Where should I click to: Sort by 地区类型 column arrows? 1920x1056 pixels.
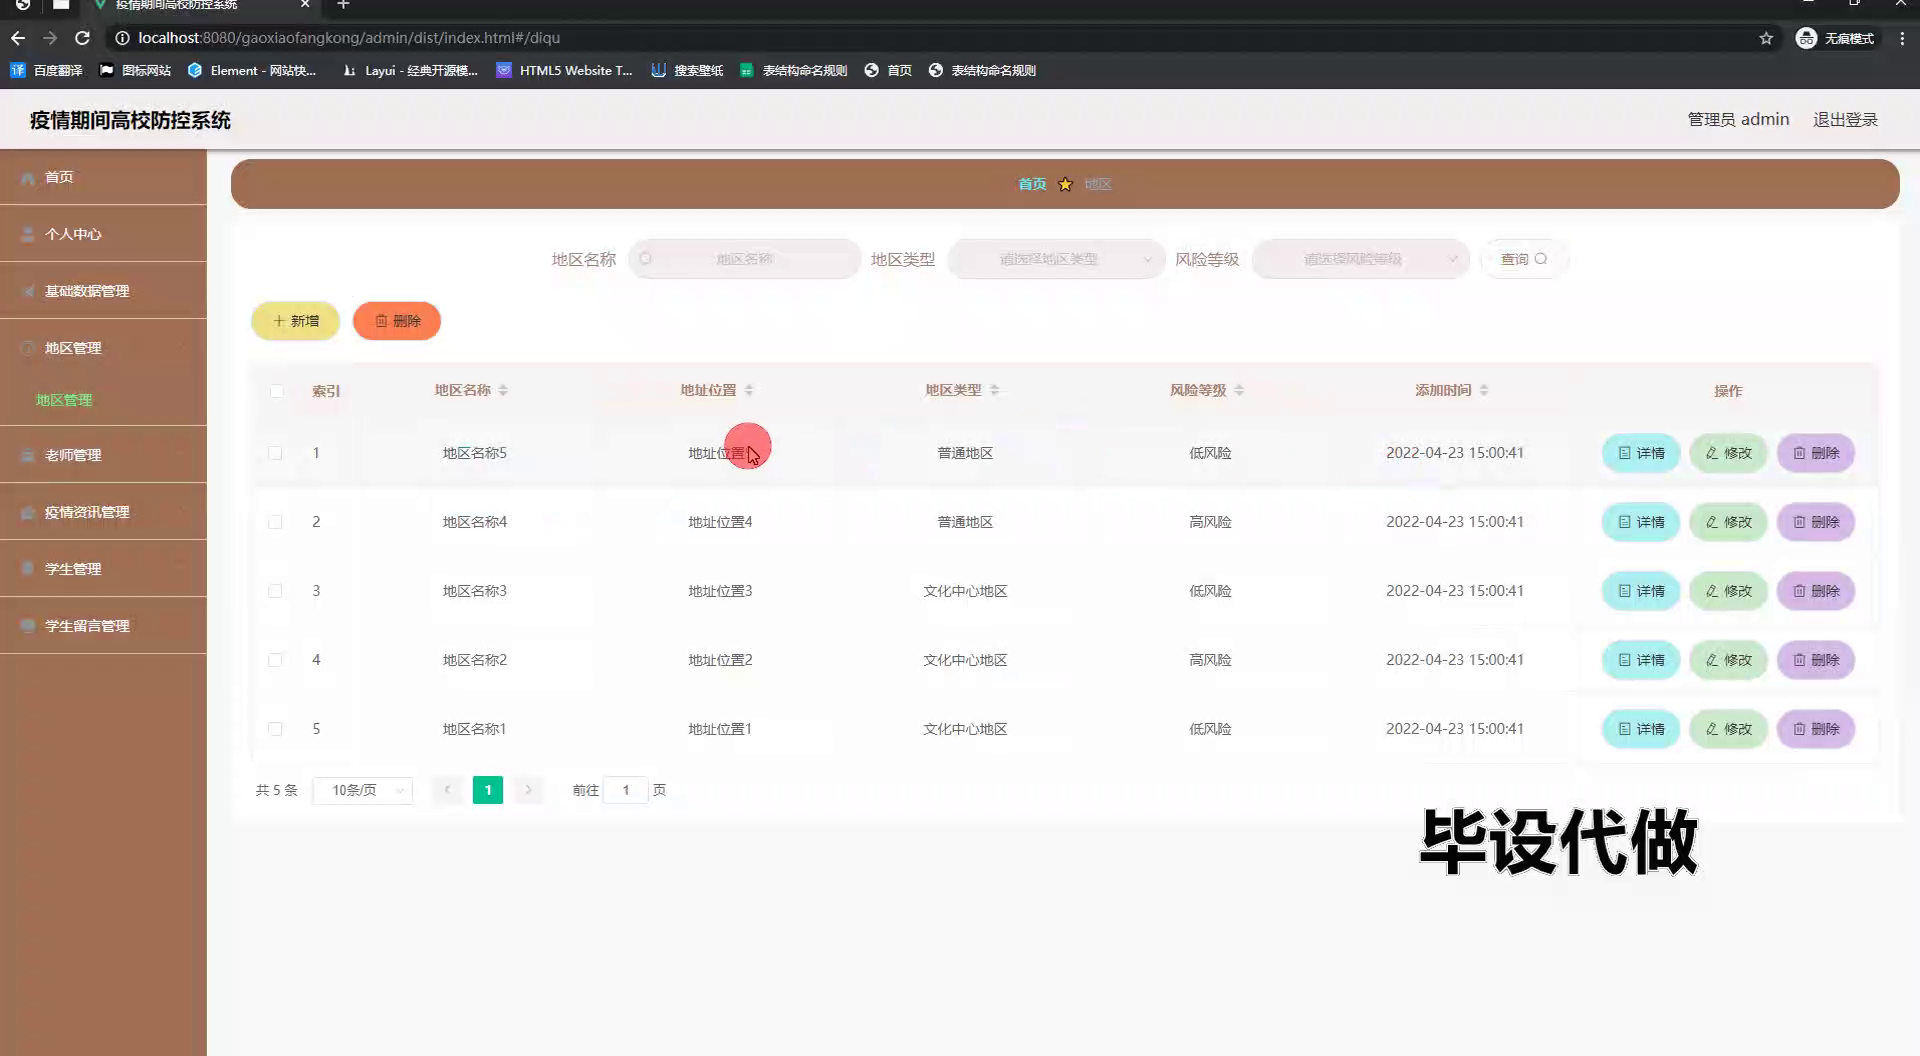click(994, 390)
